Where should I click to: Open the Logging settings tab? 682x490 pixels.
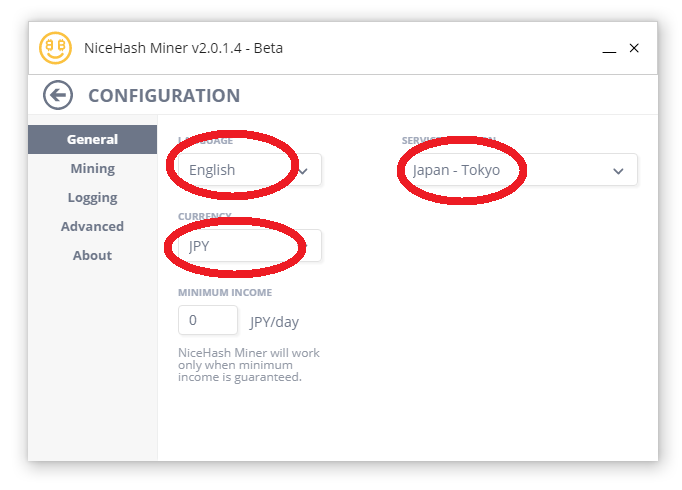pyautogui.click(x=92, y=197)
